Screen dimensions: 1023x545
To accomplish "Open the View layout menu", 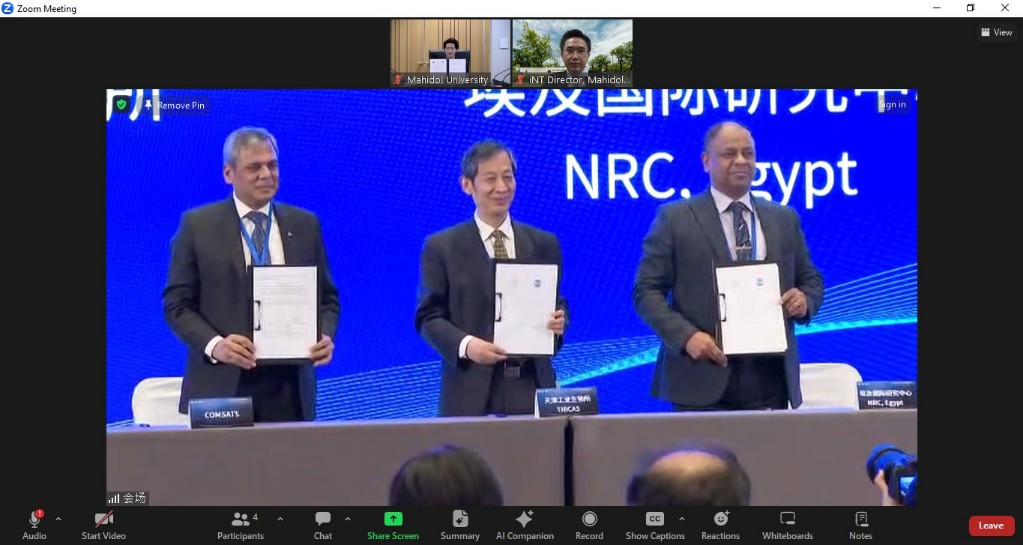I will (997, 32).
